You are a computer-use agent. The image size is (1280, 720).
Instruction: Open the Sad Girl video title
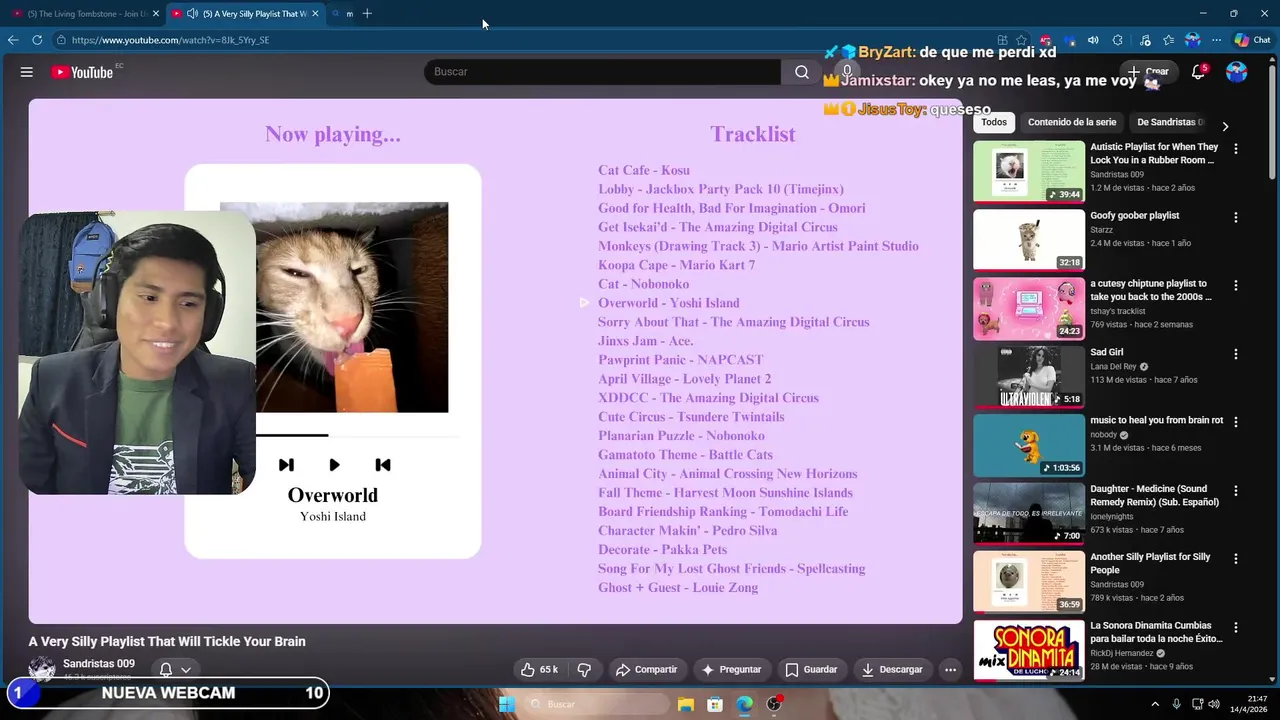[1106, 352]
